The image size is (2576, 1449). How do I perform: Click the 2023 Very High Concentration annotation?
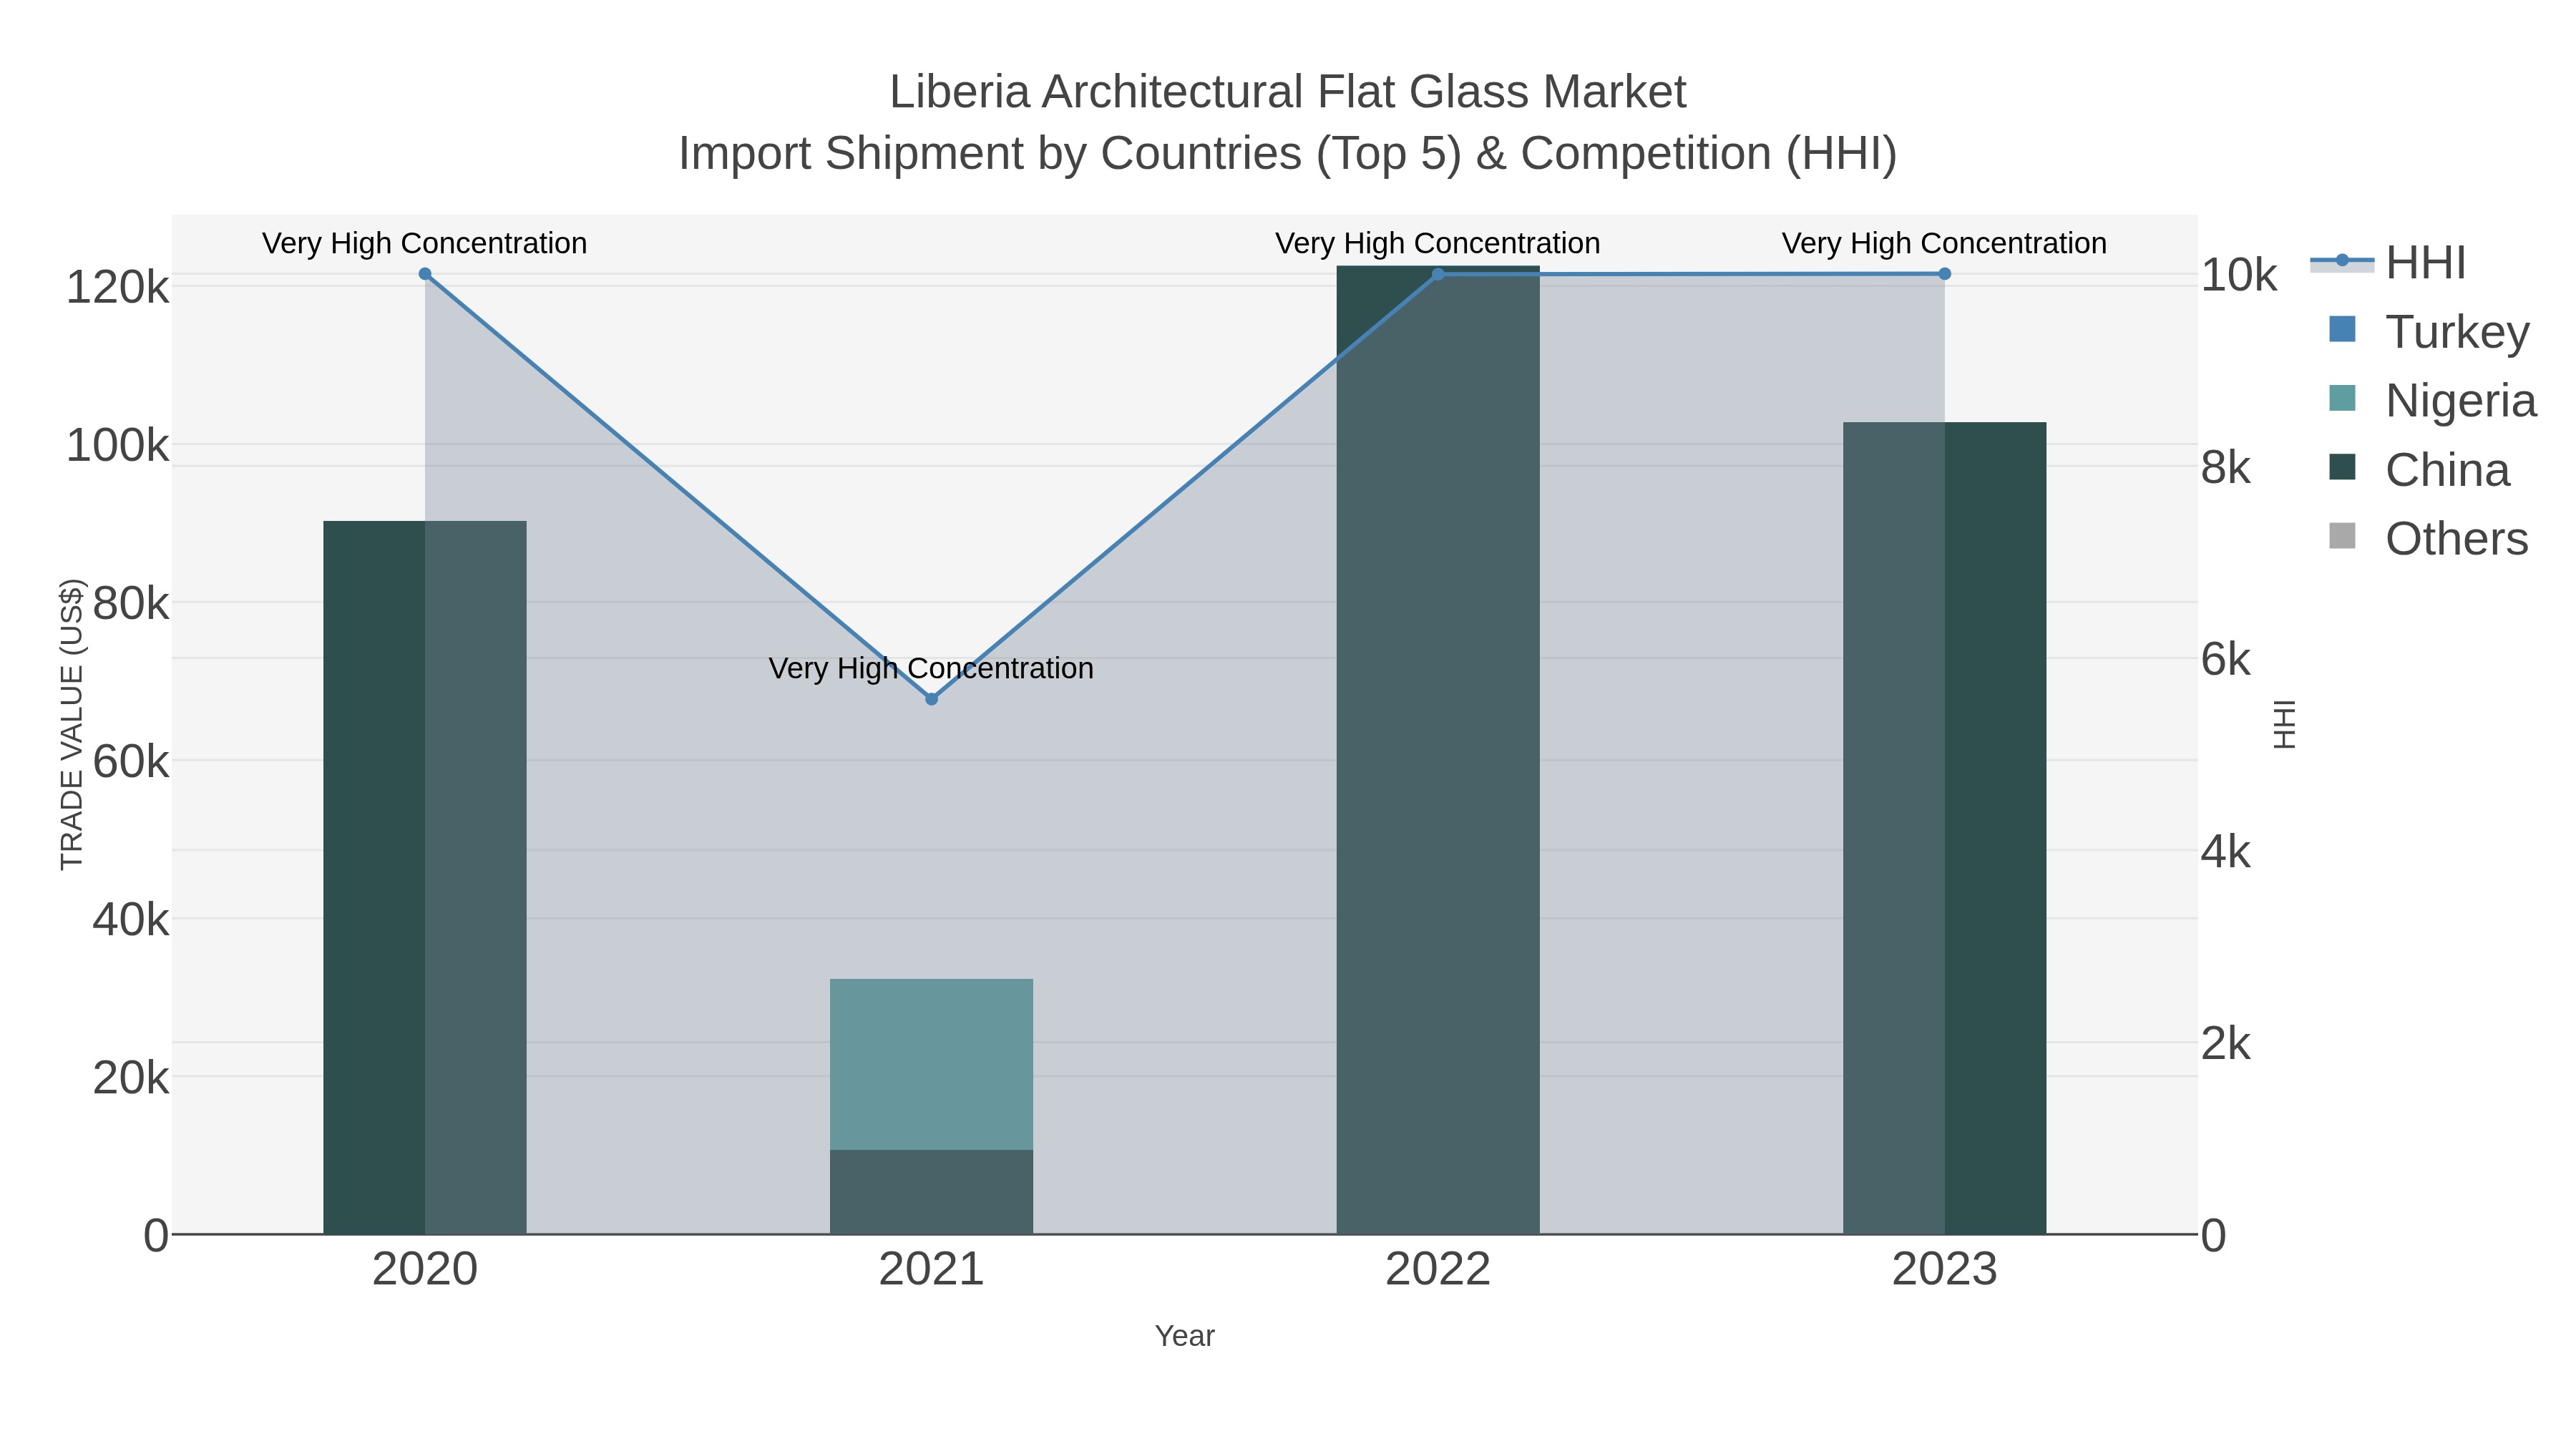tap(1944, 244)
